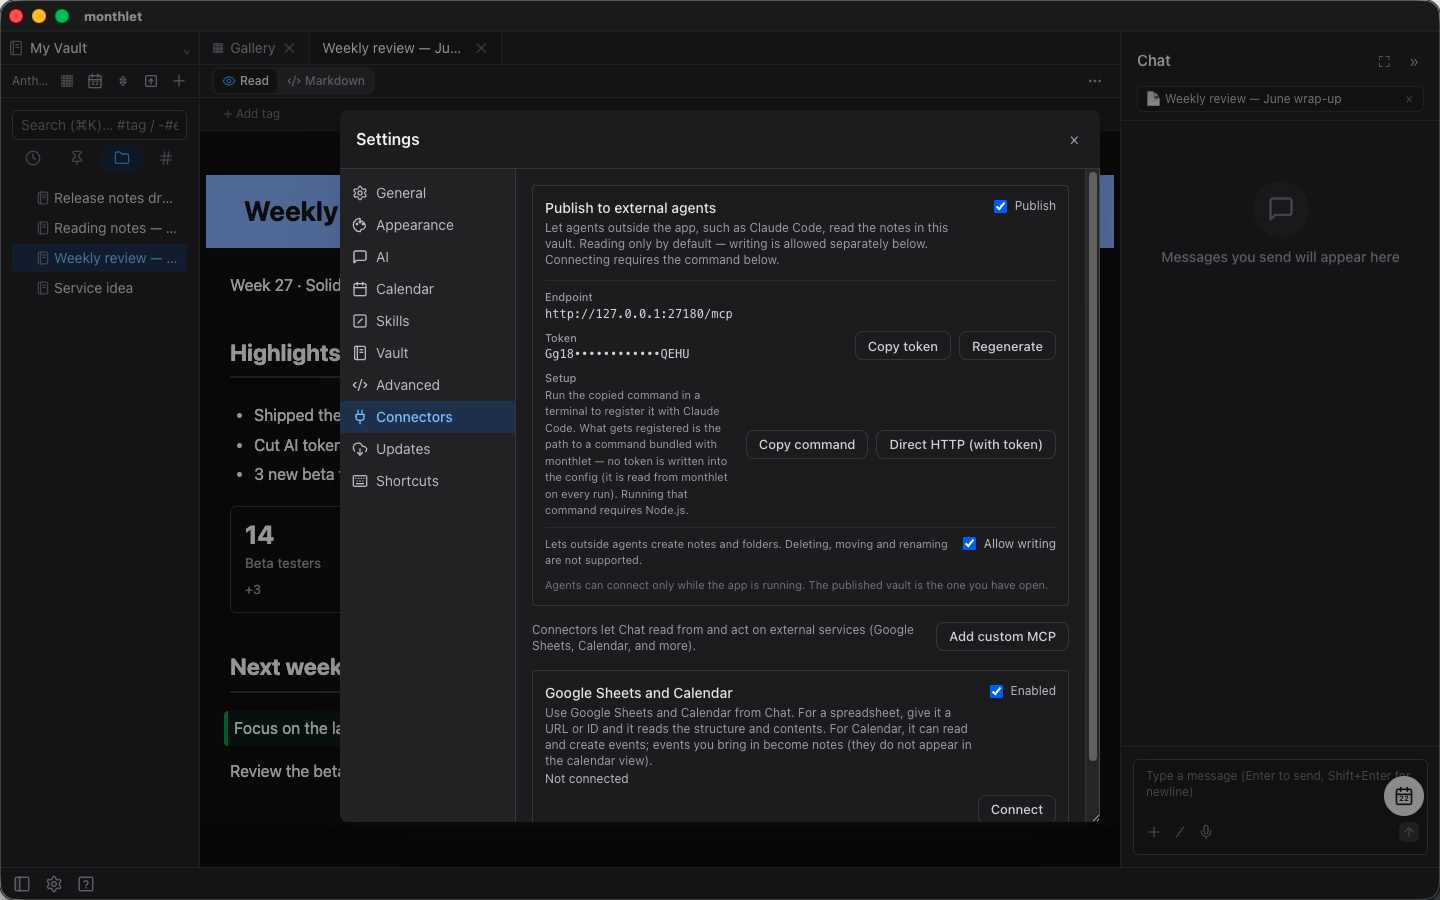
Task: Open gallery grid view in sidebar toolbar
Action: (67, 81)
